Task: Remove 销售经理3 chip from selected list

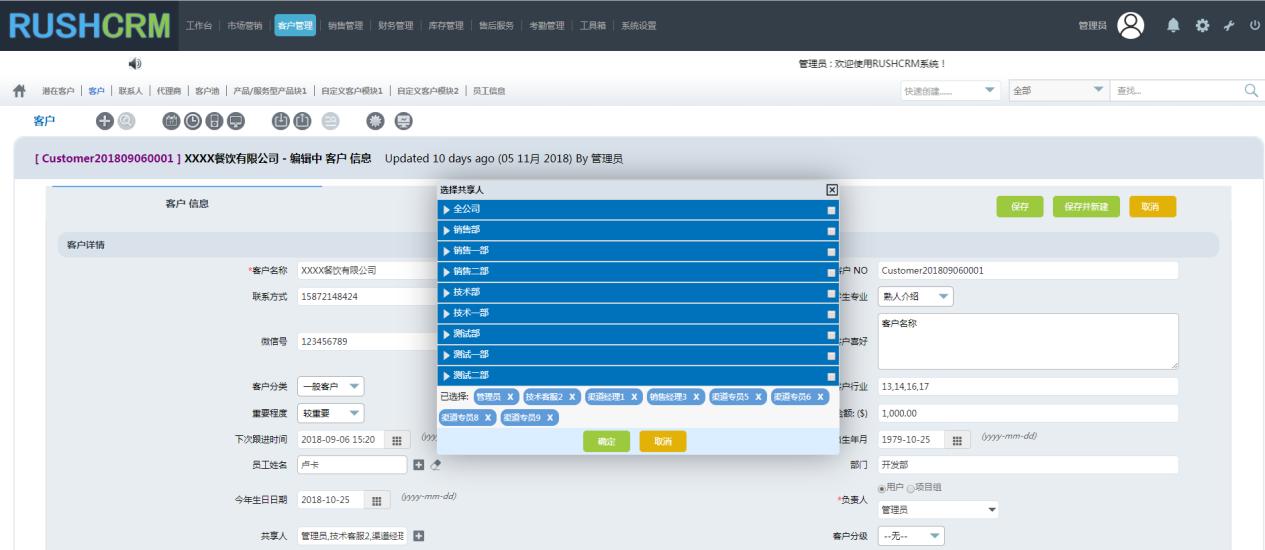Action: 697,397
